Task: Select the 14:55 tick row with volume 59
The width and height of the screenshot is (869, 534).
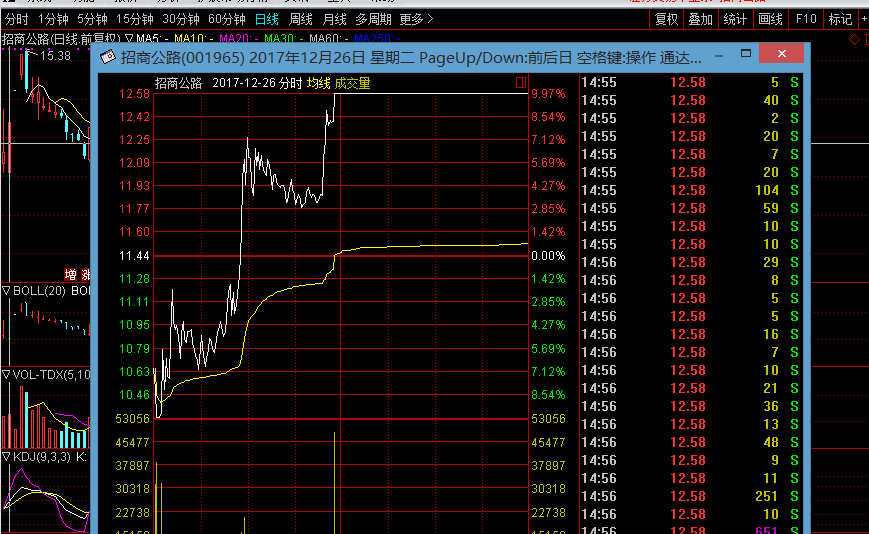Action: 690,208
